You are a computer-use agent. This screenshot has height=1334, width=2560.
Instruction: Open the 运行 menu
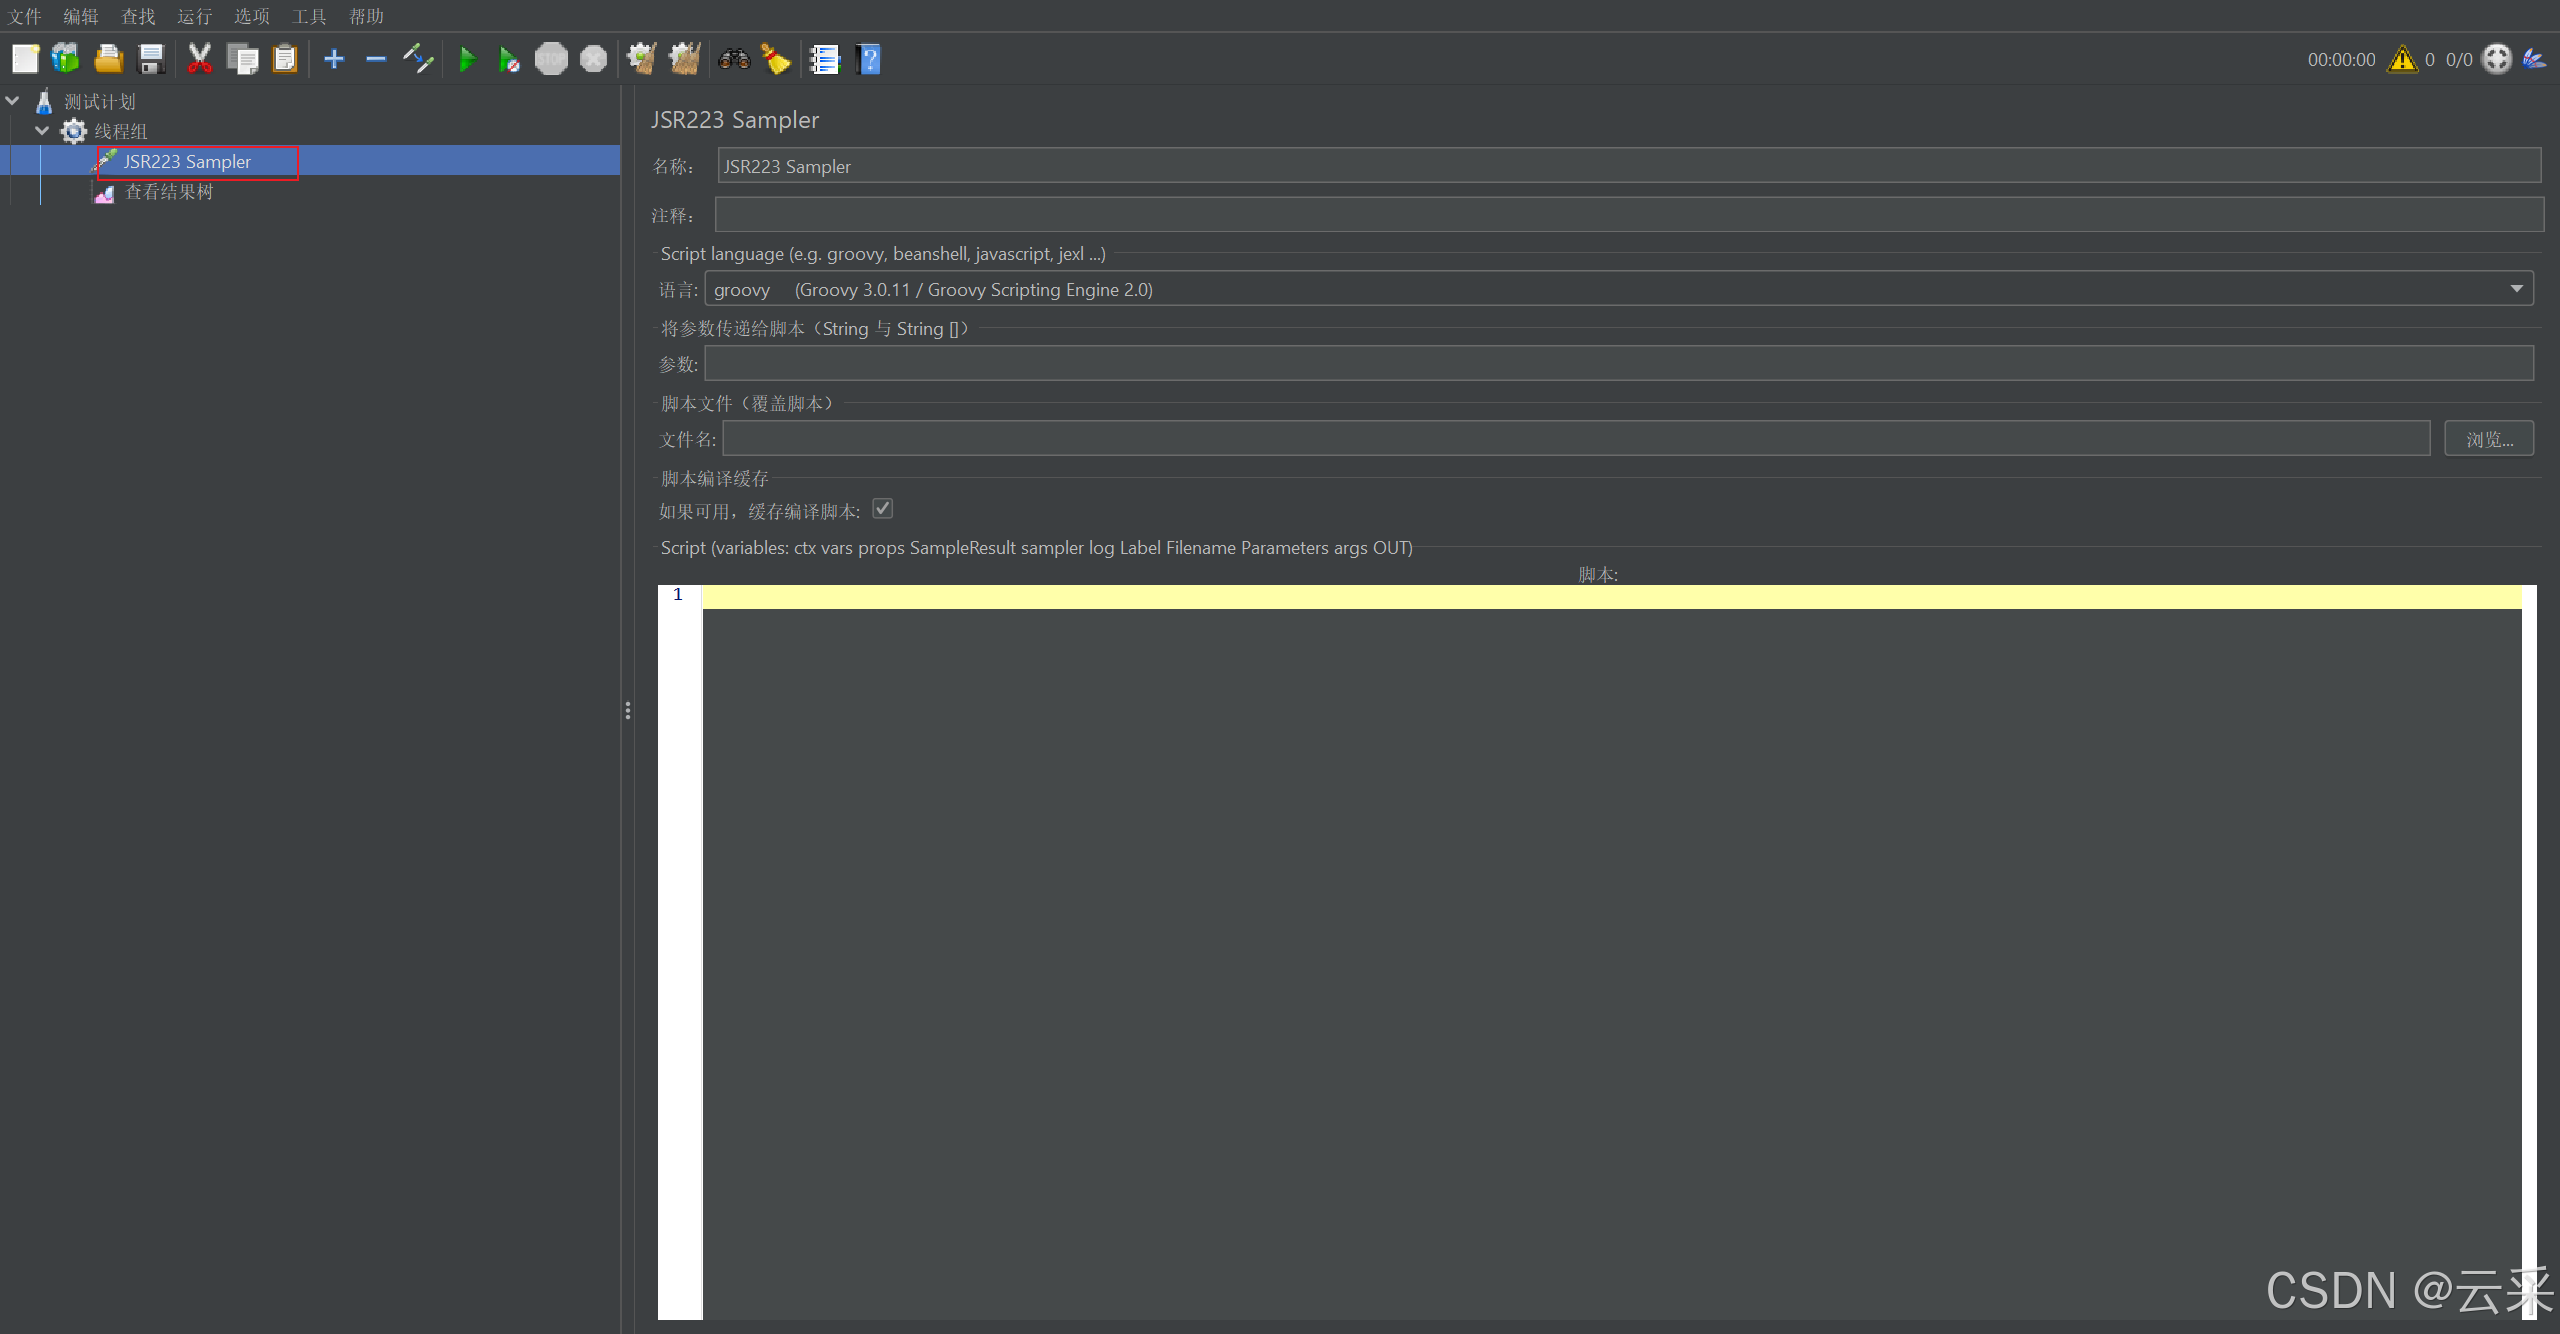point(194,16)
